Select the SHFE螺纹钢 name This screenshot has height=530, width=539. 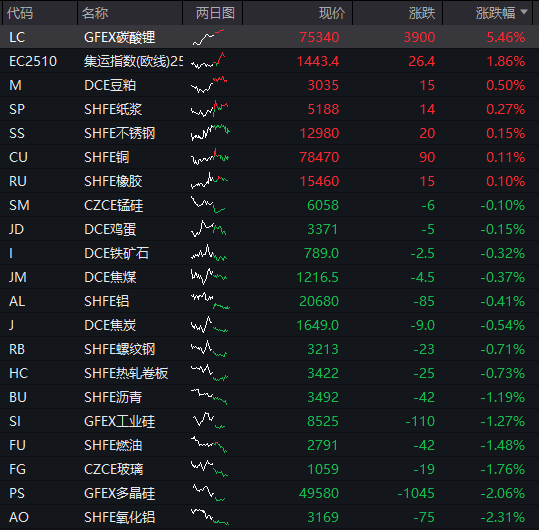(119, 349)
